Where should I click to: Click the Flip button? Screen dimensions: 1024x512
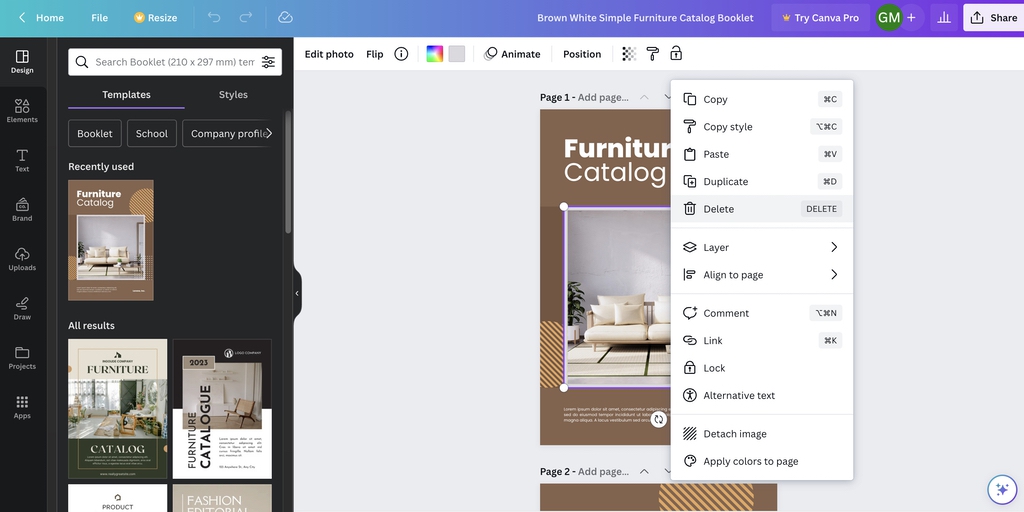click(x=375, y=54)
